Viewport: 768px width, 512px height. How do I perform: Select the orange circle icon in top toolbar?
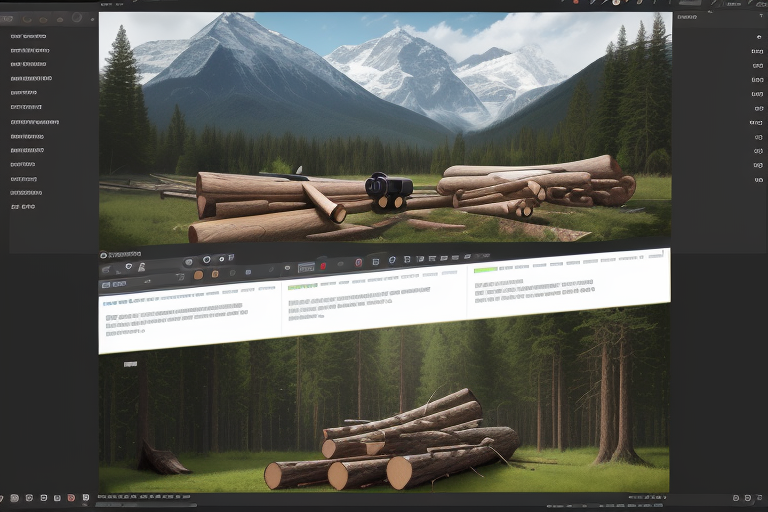click(615, 3)
